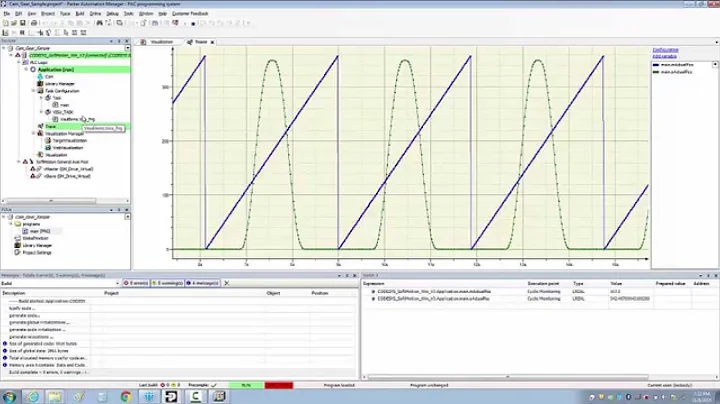The width and height of the screenshot is (720, 404).
Task: Click the New file toolbar icon
Action: tap(6, 23)
